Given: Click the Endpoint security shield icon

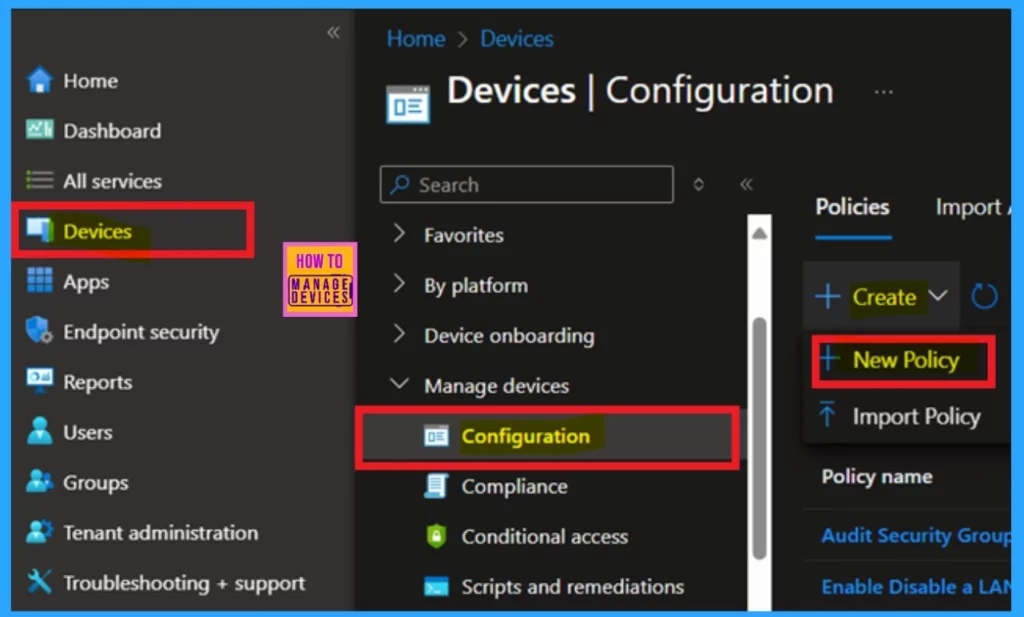Looking at the screenshot, I should pos(39,330).
